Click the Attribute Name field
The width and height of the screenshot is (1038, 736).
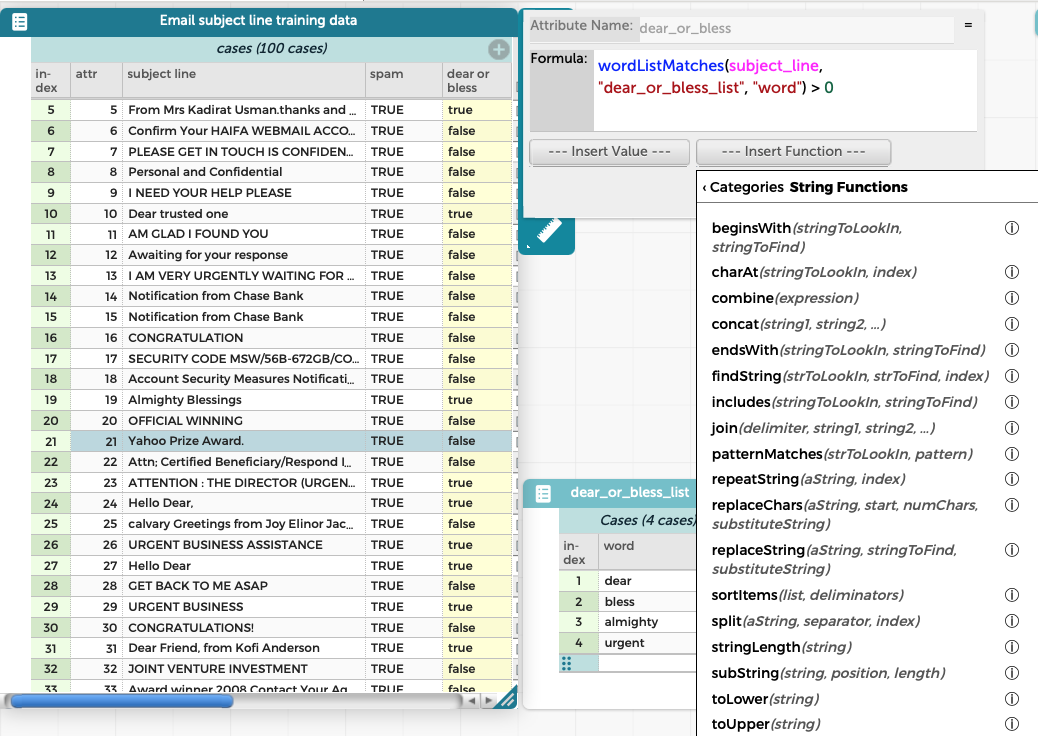coord(794,29)
